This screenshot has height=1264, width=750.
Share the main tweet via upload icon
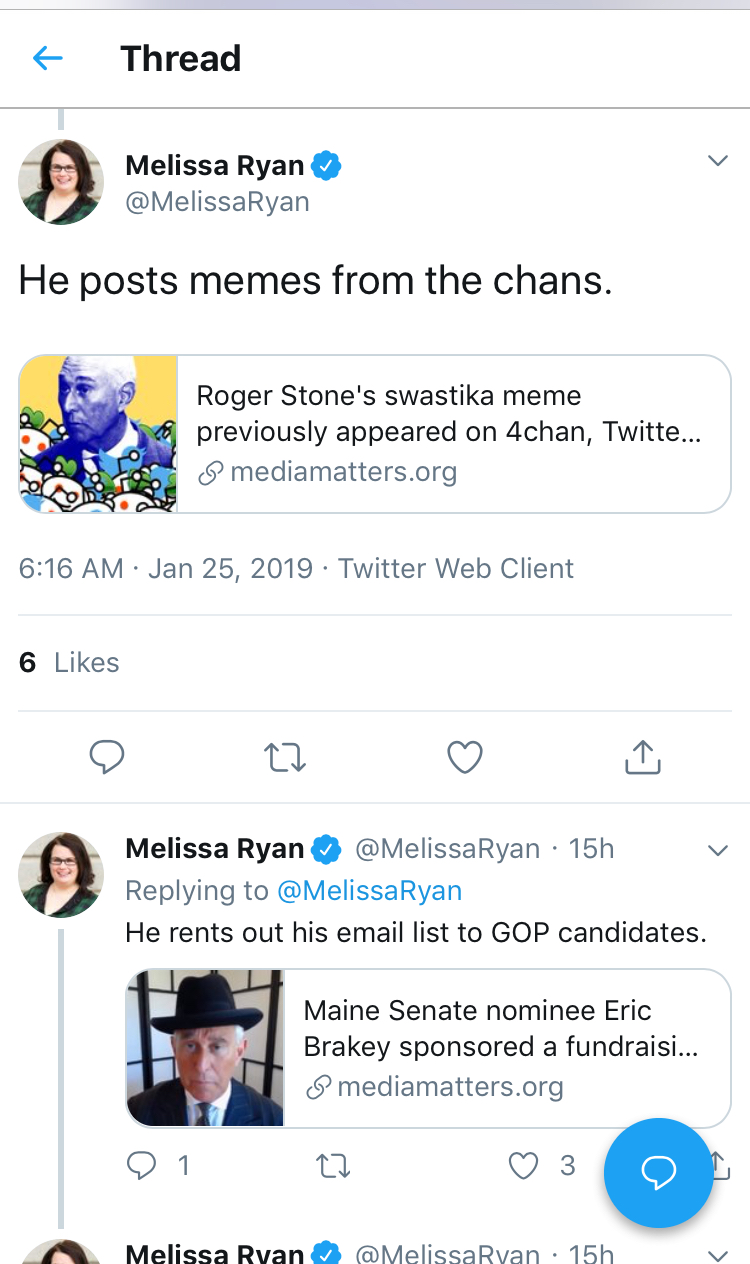(642, 757)
